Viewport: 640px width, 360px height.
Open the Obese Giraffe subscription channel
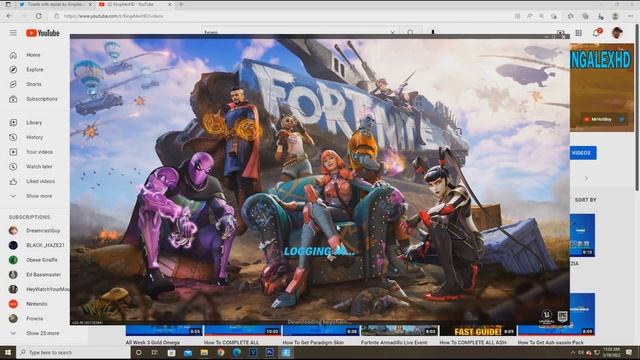point(42,260)
